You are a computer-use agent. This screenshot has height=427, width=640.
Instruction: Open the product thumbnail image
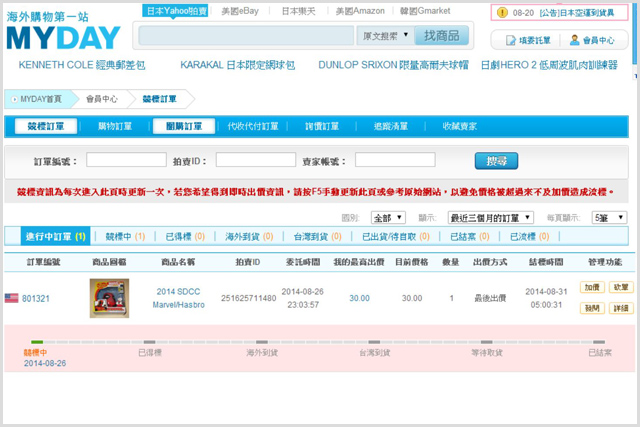pos(109,298)
